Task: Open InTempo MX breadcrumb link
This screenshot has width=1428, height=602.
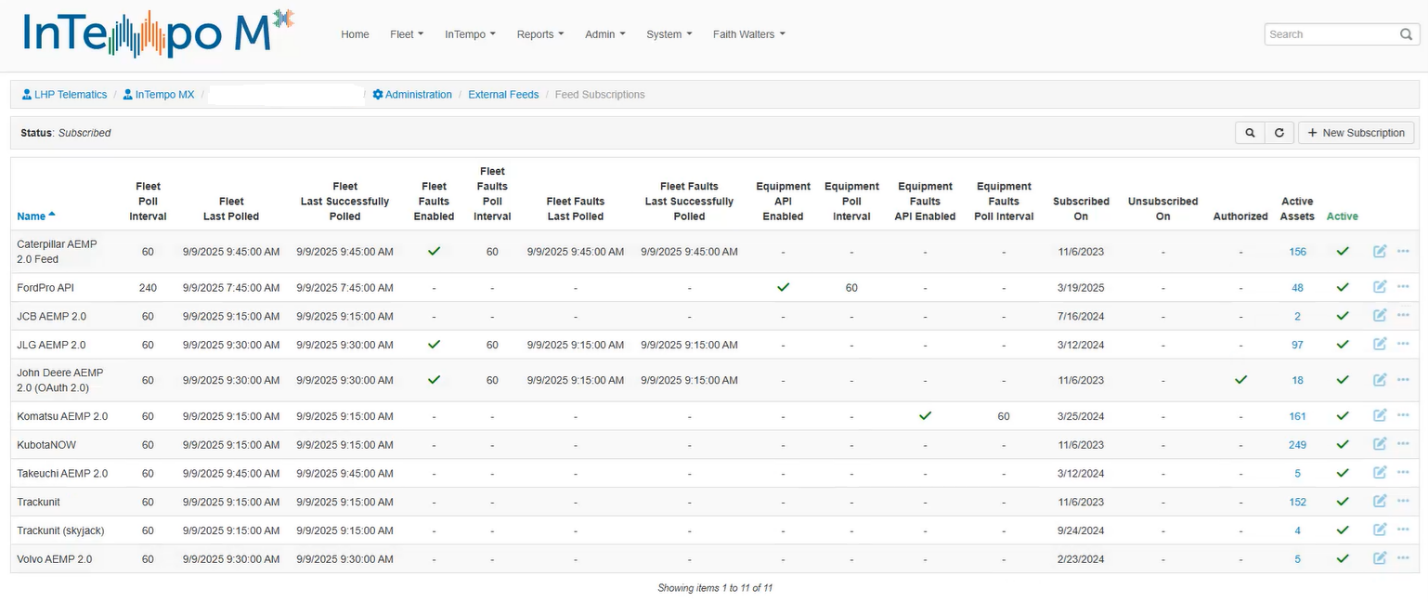Action: tap(158, 94)
